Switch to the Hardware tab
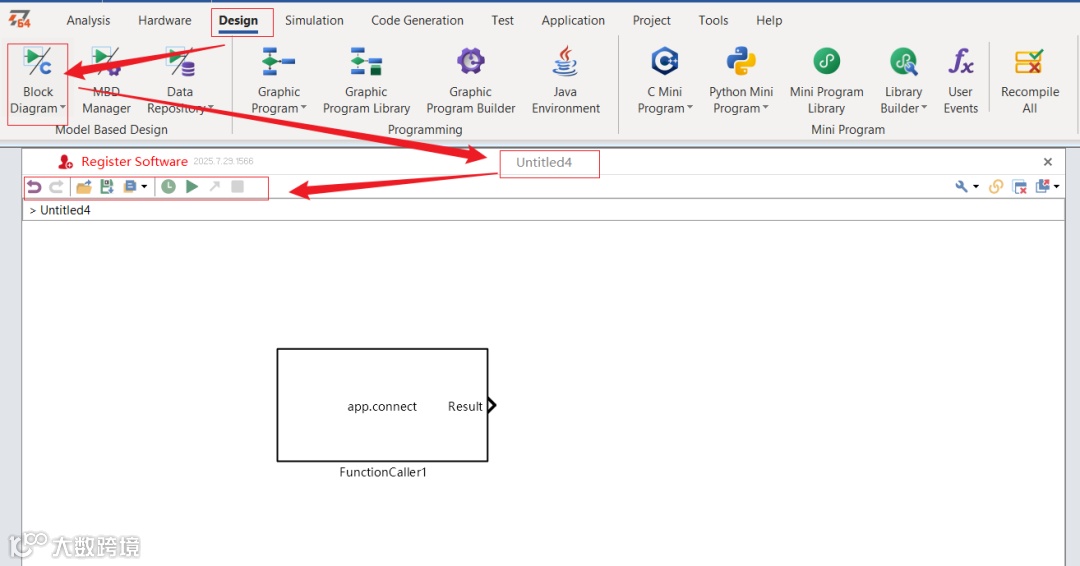This screenshot has width=1080, height=566. pos(165,21)
